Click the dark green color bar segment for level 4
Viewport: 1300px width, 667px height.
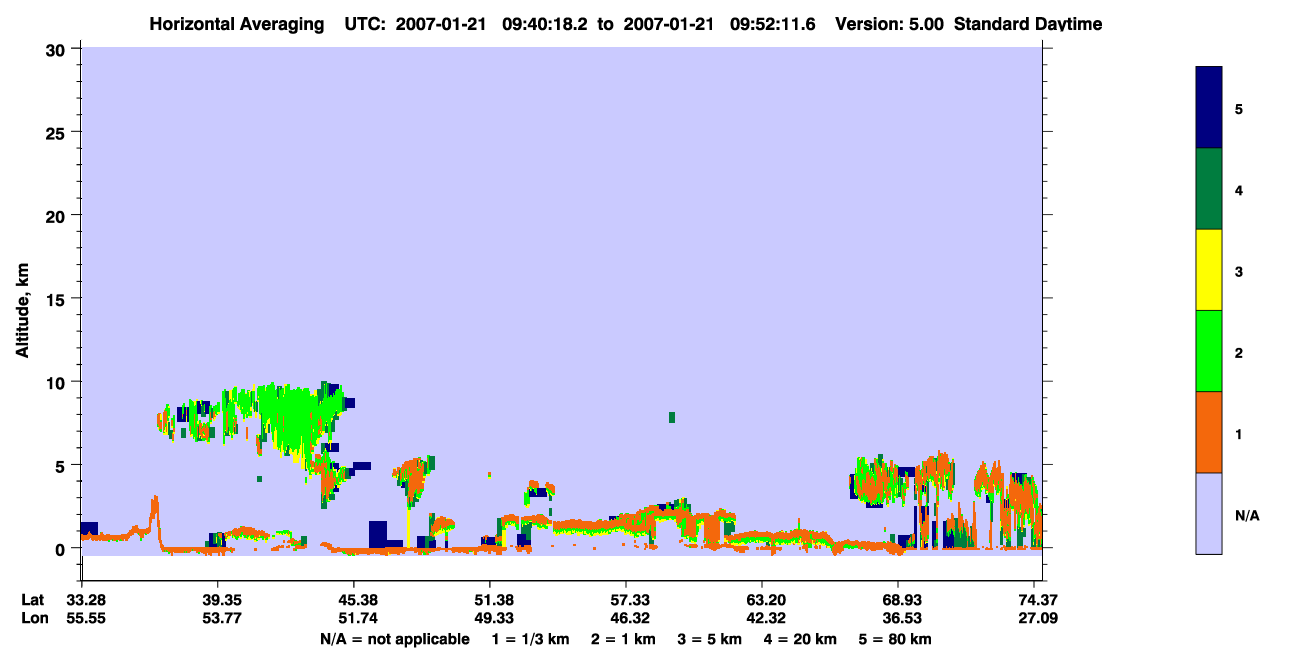[x=1209, y=189]
